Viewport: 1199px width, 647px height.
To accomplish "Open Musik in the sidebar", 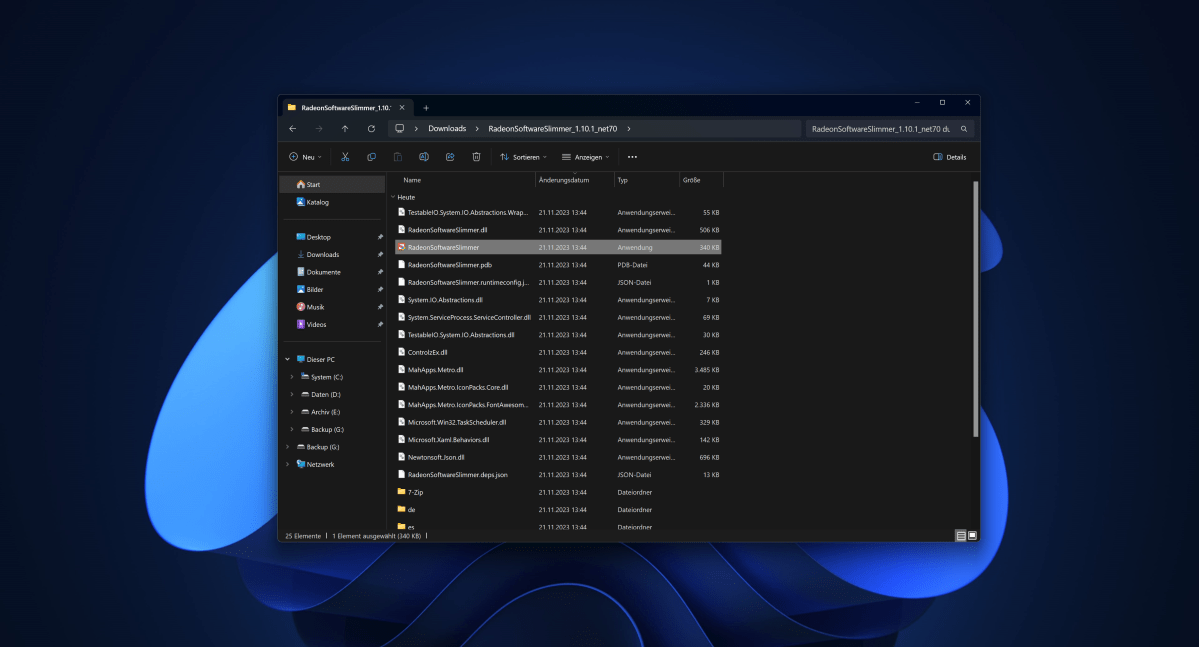I will 315,307.
